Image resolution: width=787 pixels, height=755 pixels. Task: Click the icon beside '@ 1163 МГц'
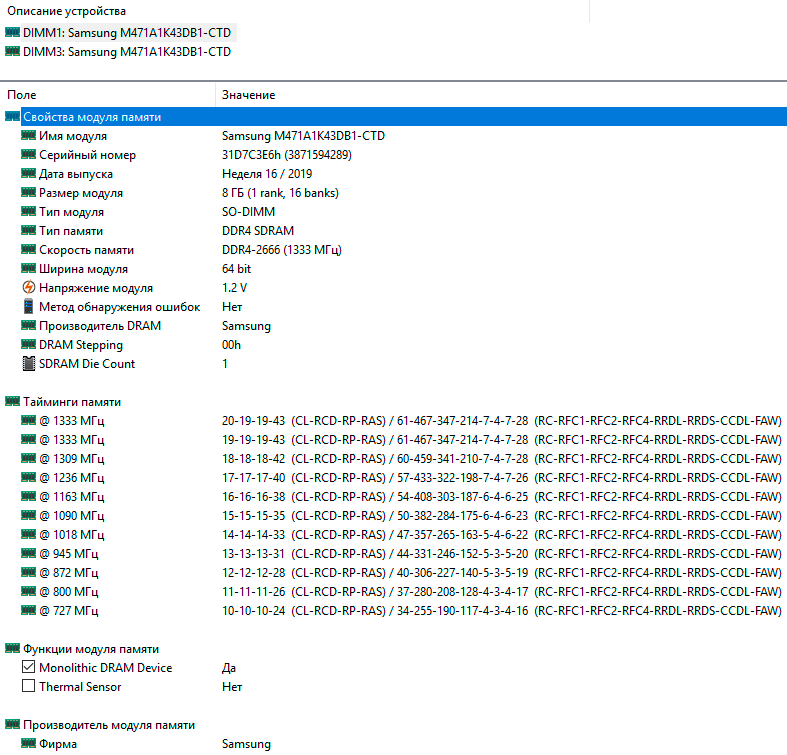[29, 496]
